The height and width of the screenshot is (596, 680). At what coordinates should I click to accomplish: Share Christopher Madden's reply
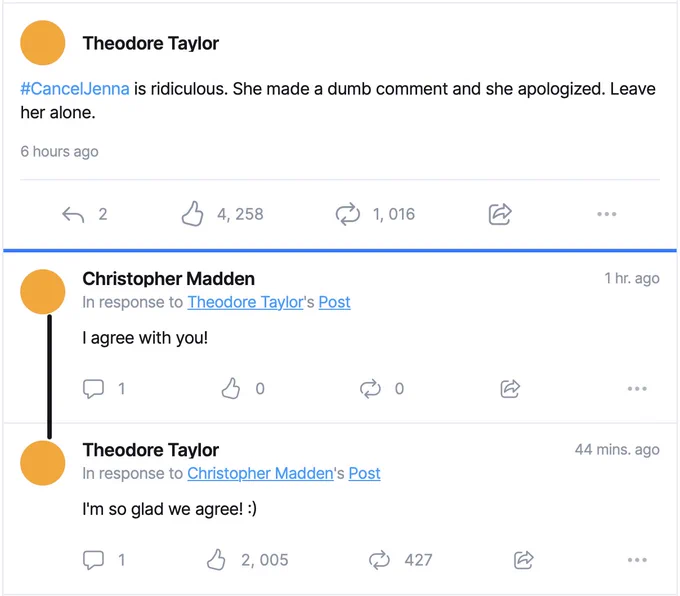[x=510, y=388]
